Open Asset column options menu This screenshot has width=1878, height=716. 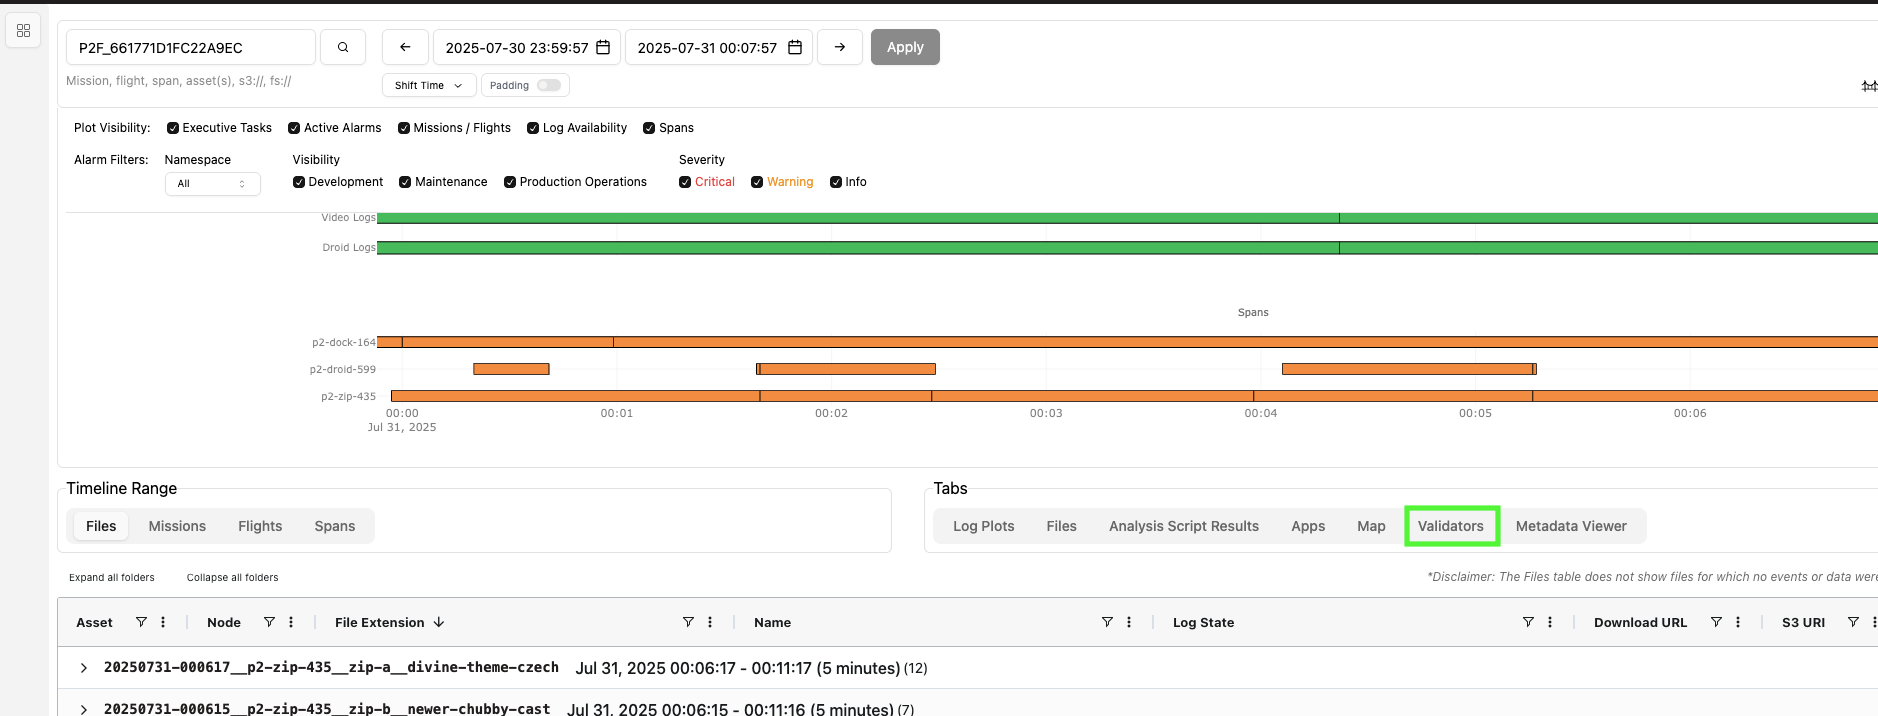[x=163, y=622]
